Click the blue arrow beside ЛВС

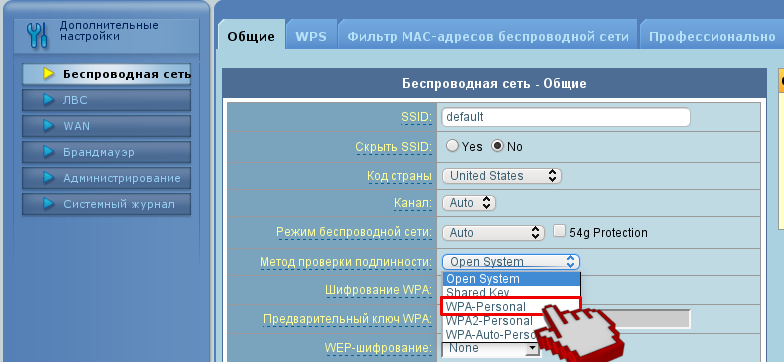tap(48, 100)
